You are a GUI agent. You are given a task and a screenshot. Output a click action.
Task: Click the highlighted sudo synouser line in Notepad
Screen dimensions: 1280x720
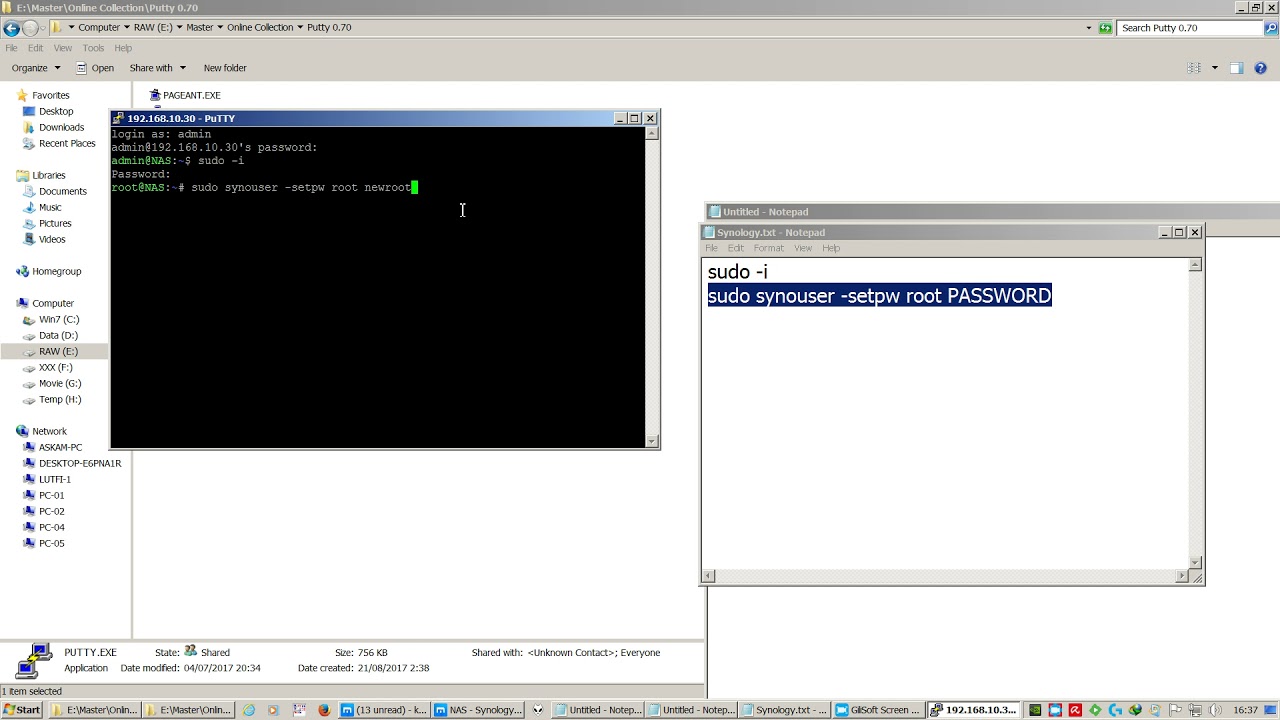coord(880,296)
